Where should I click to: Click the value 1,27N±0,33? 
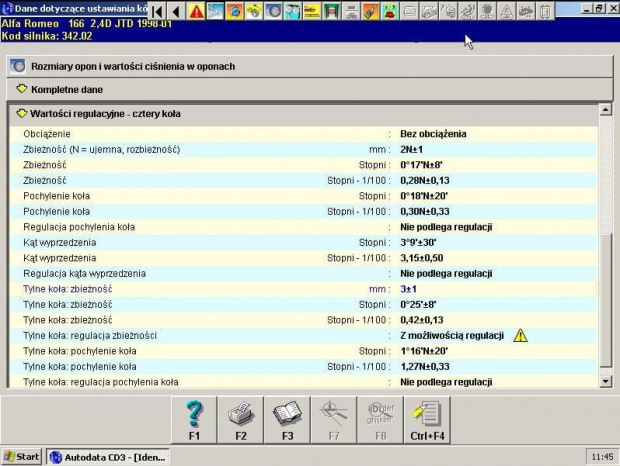[x=425, y=366]
